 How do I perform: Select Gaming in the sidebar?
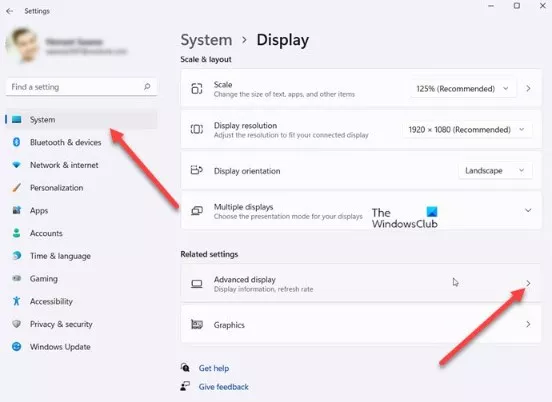(81, 278)
